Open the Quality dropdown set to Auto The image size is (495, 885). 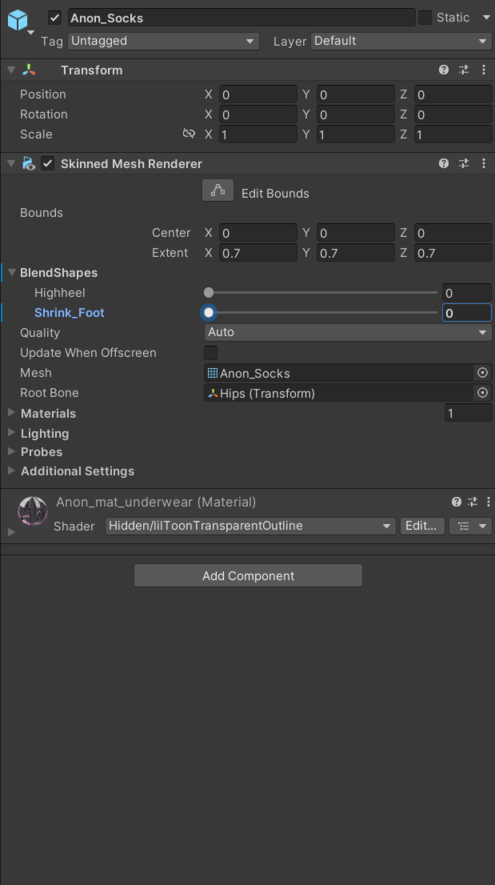[348, 332]
